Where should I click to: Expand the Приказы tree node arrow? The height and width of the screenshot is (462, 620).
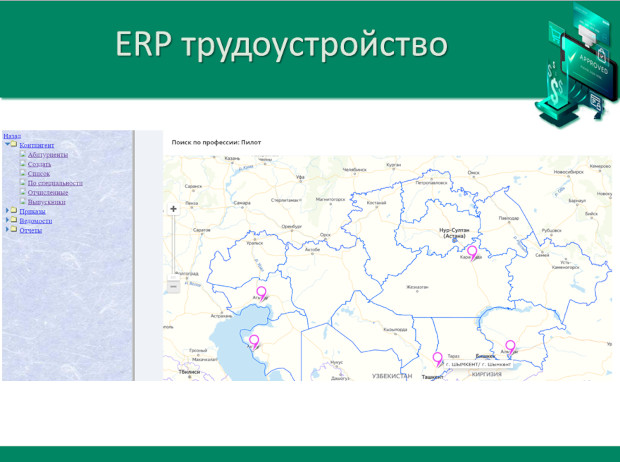(x=7, y=210)
